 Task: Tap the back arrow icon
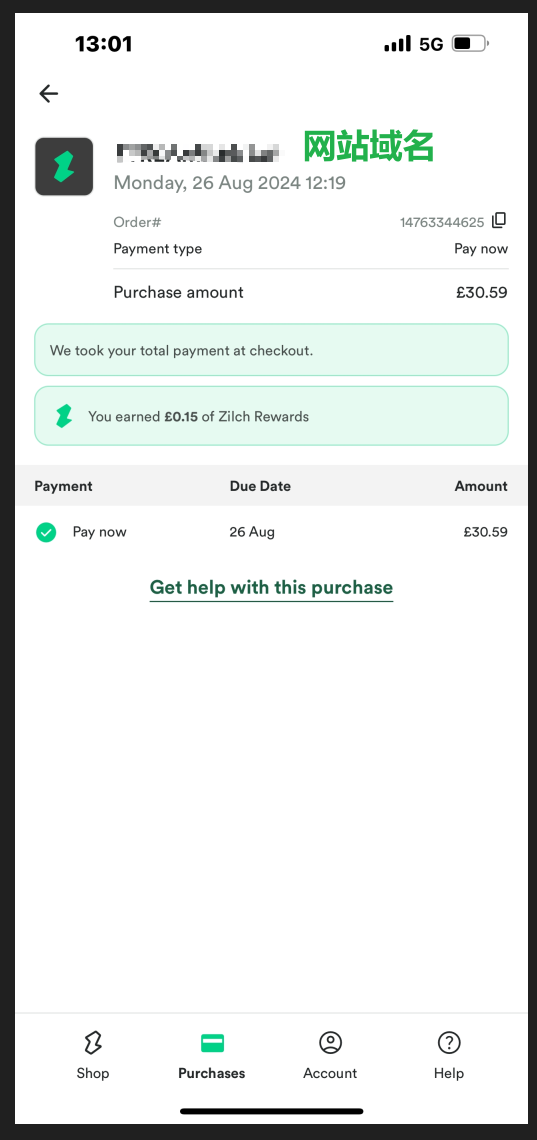(x=49, y=93)
